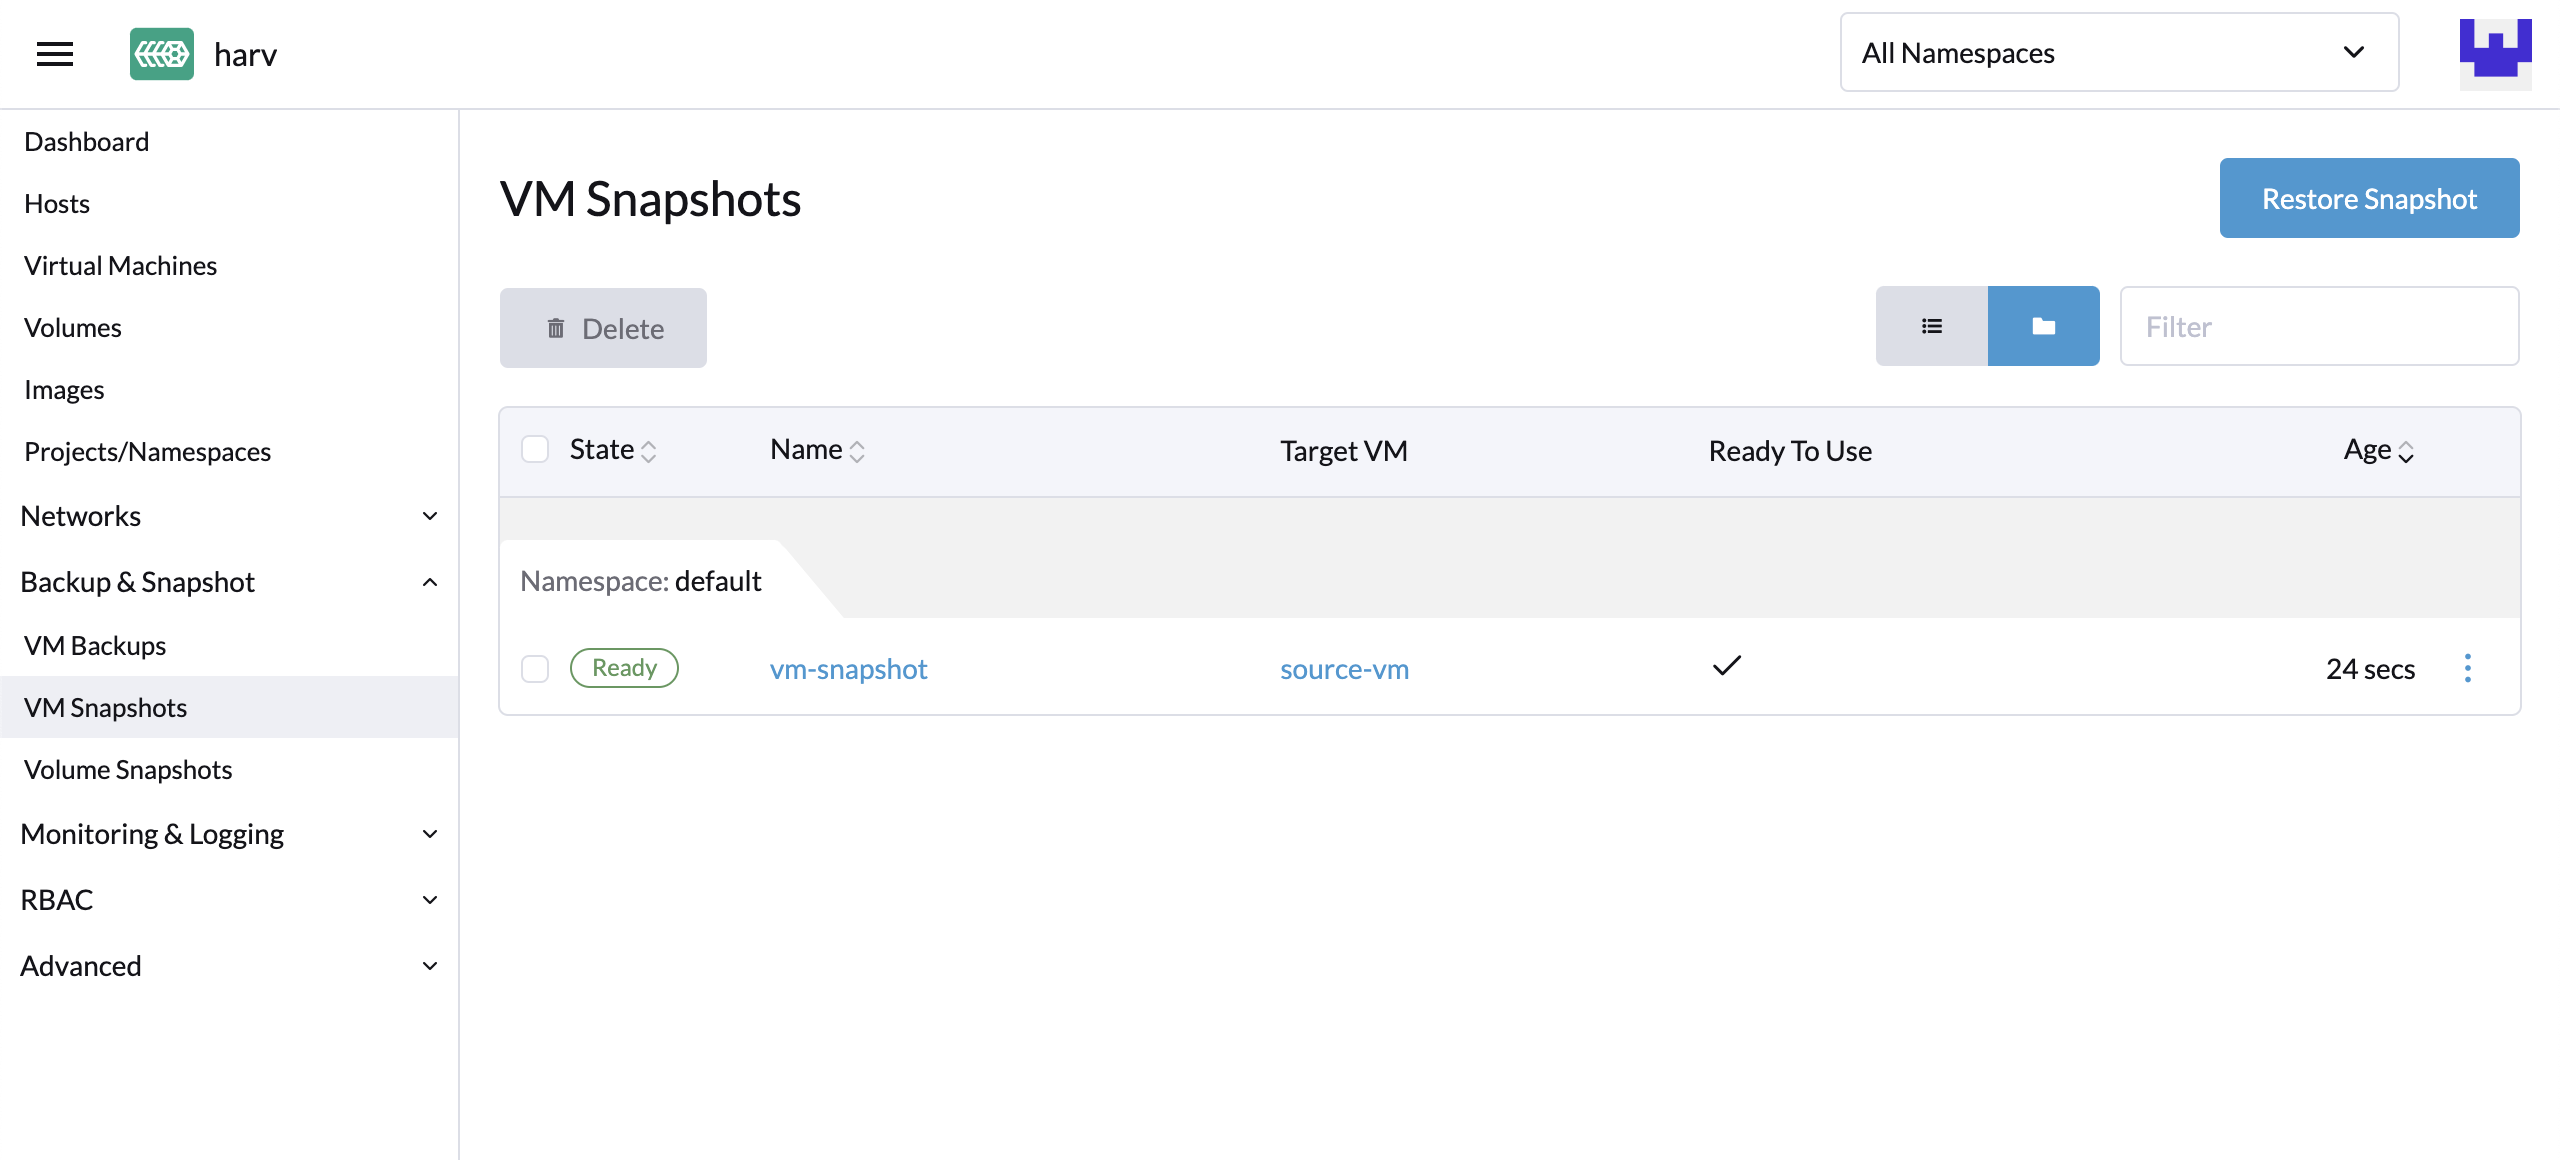The width and height of the screenshot is (2560, 1160).
Task: Click the trash icon in Delete button
Action: pos(556,327)
